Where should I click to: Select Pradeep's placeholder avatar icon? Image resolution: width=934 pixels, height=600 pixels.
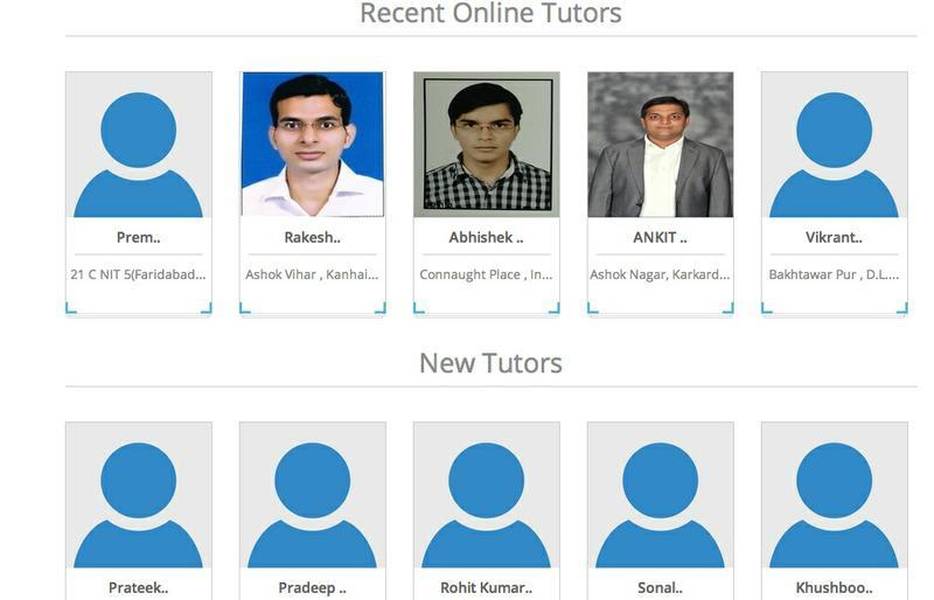point(312,495)
